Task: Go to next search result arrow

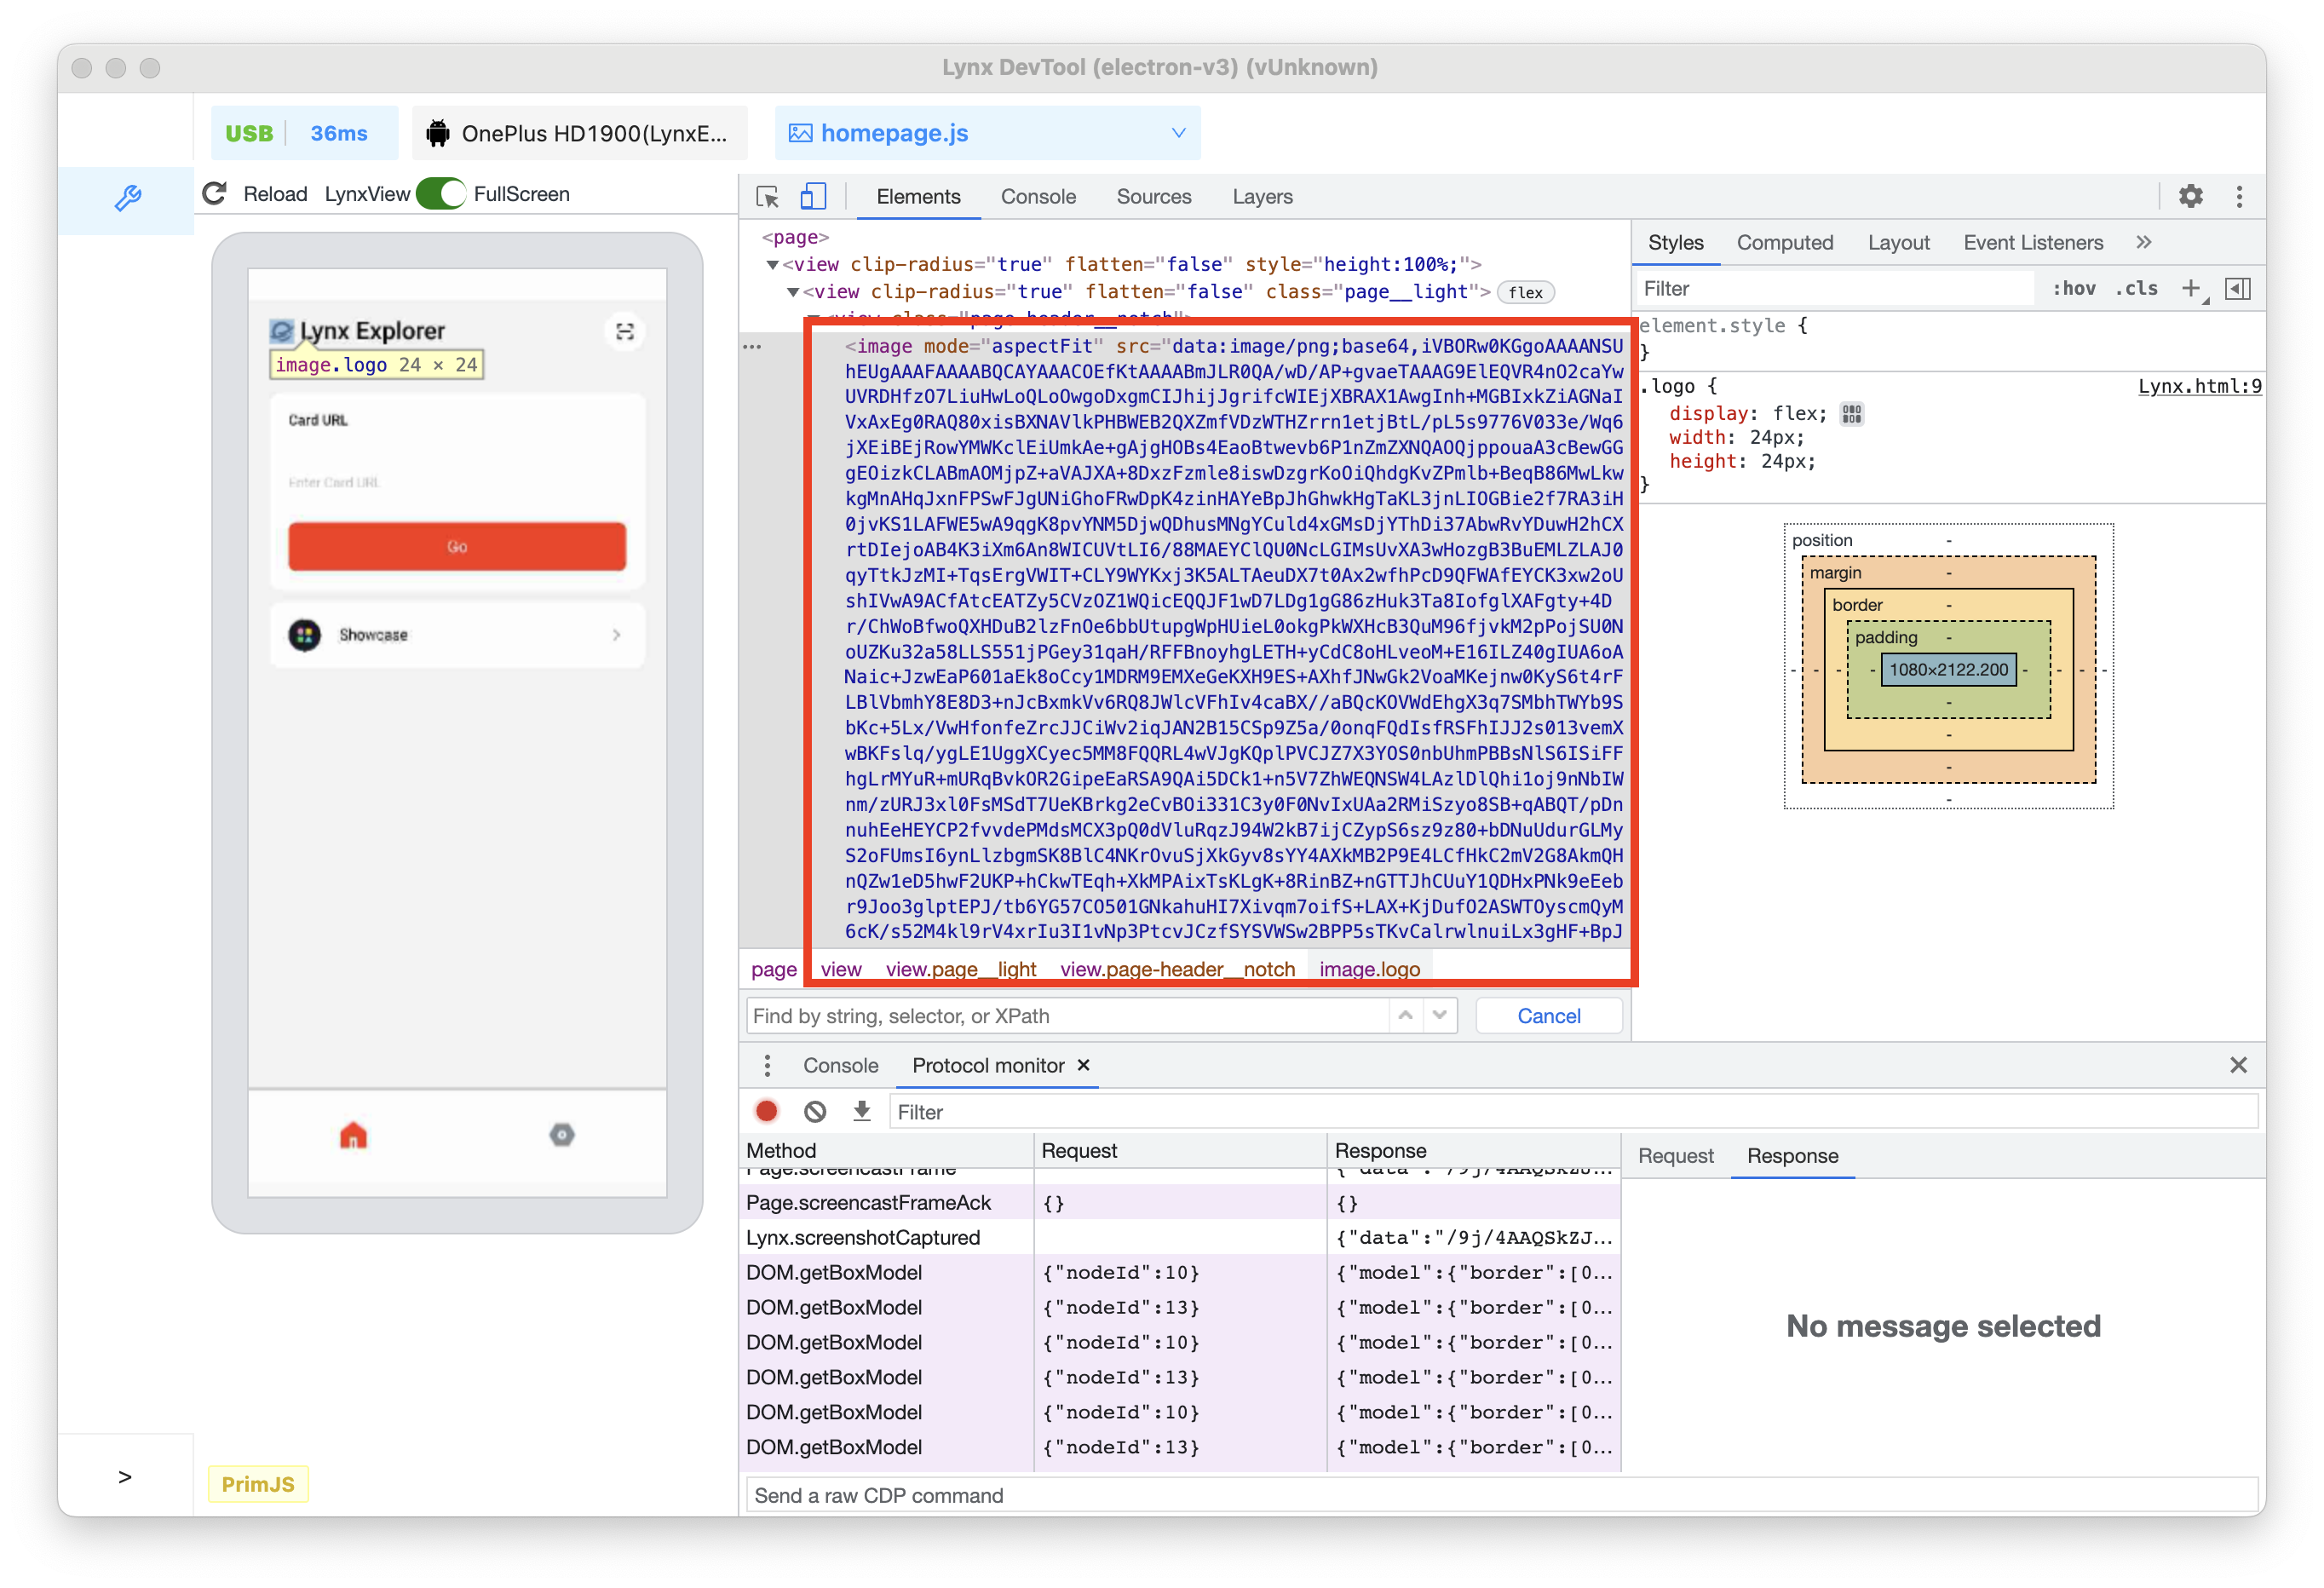Action: [1439, 1016]
